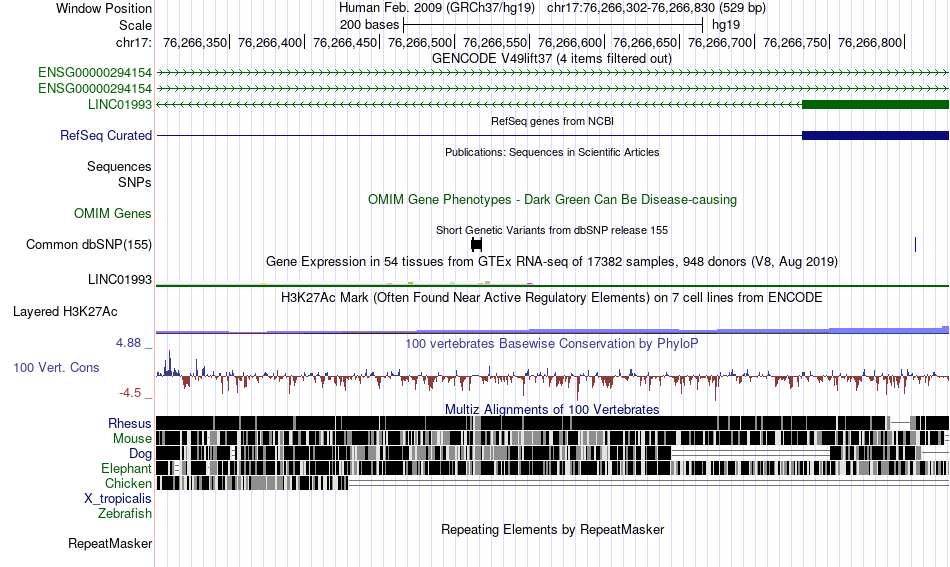Click the OMIM Gene Phenotypes track title
Viewport: 950px width, 567px height.
click(552, 200)
